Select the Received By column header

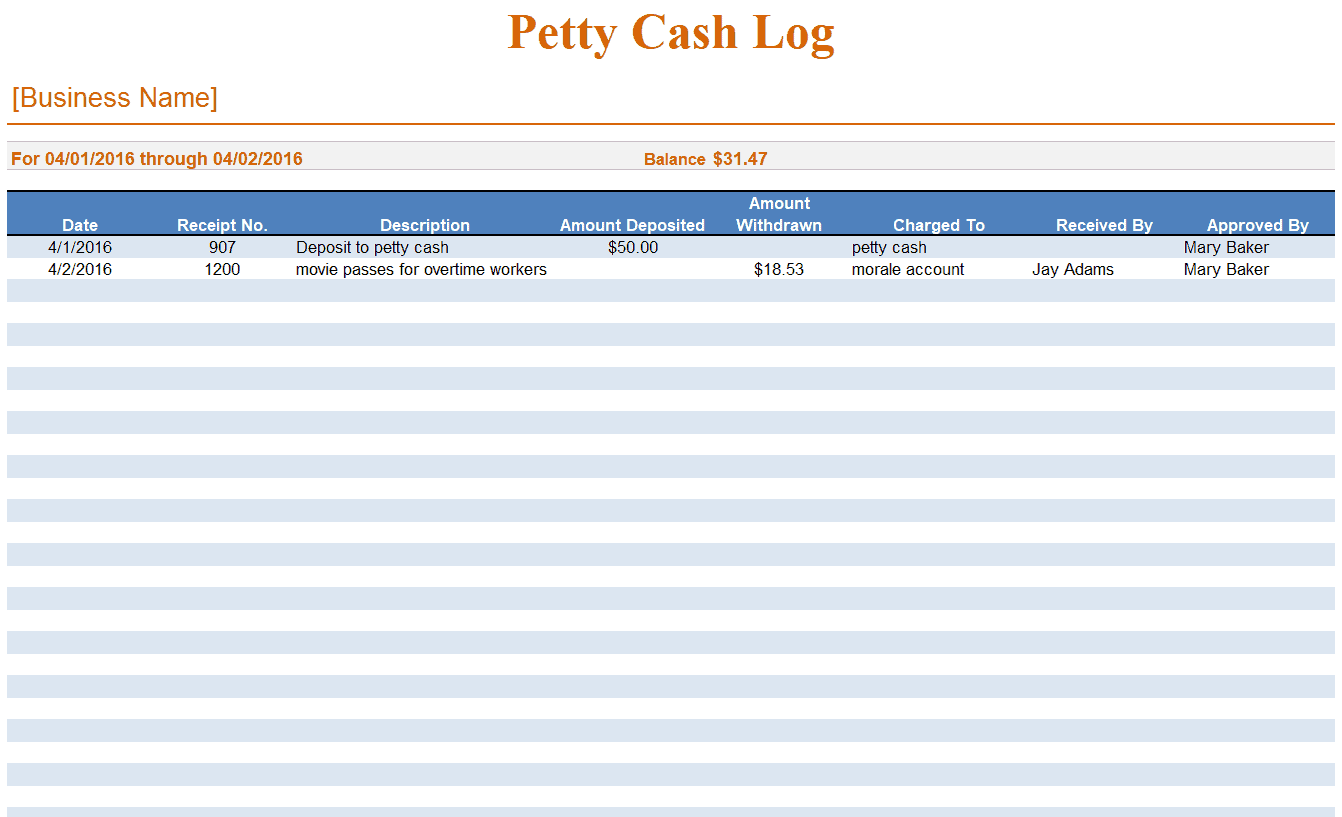pos(1104,225)
